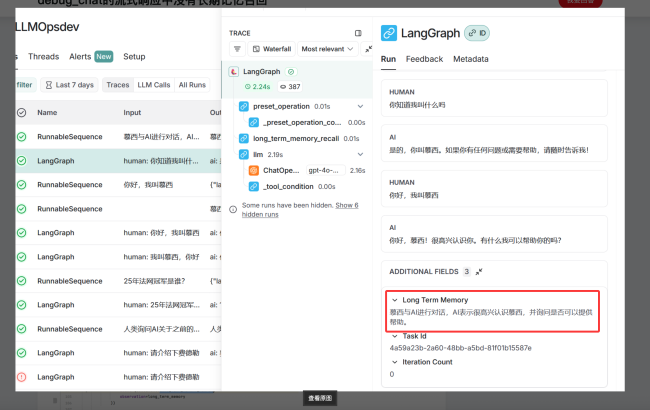
Task: Click the LangGraph root node icon in trace
Action: pyautogui.click(x=234, y=72)
